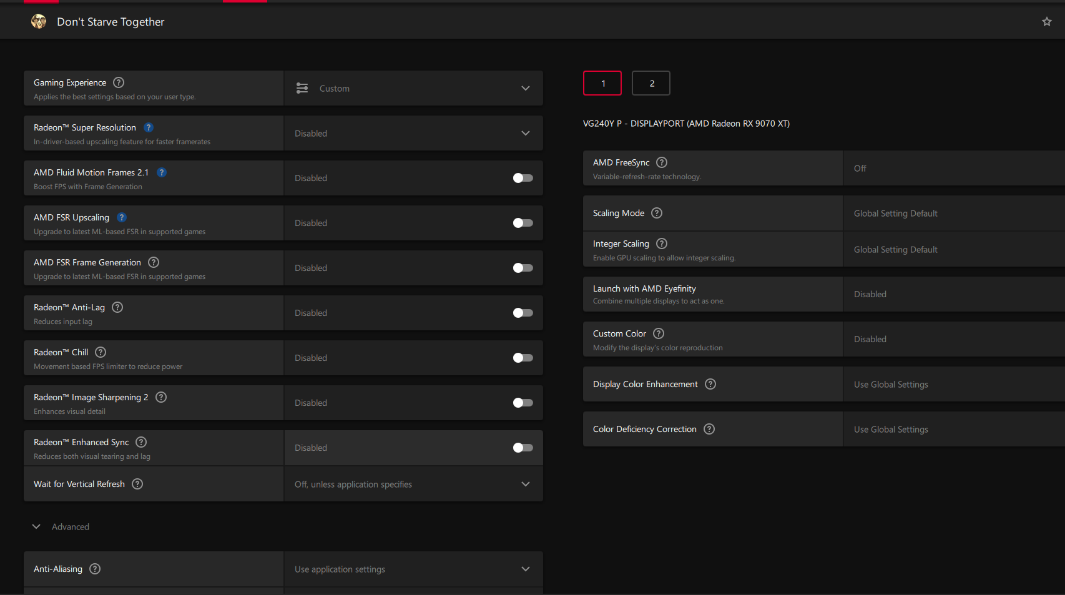Click info icon beside Radeon Super Resolution
The image size is (1065, 595).
148,128
